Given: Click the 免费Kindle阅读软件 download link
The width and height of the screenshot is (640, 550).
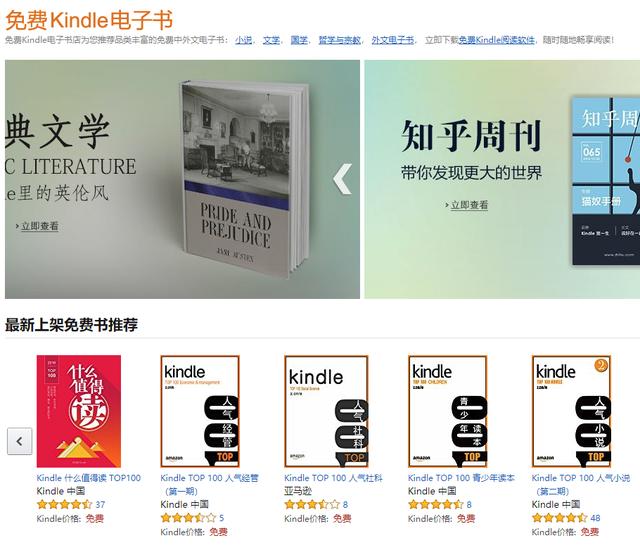Looking at the screenshot, I should click(496, 40).
